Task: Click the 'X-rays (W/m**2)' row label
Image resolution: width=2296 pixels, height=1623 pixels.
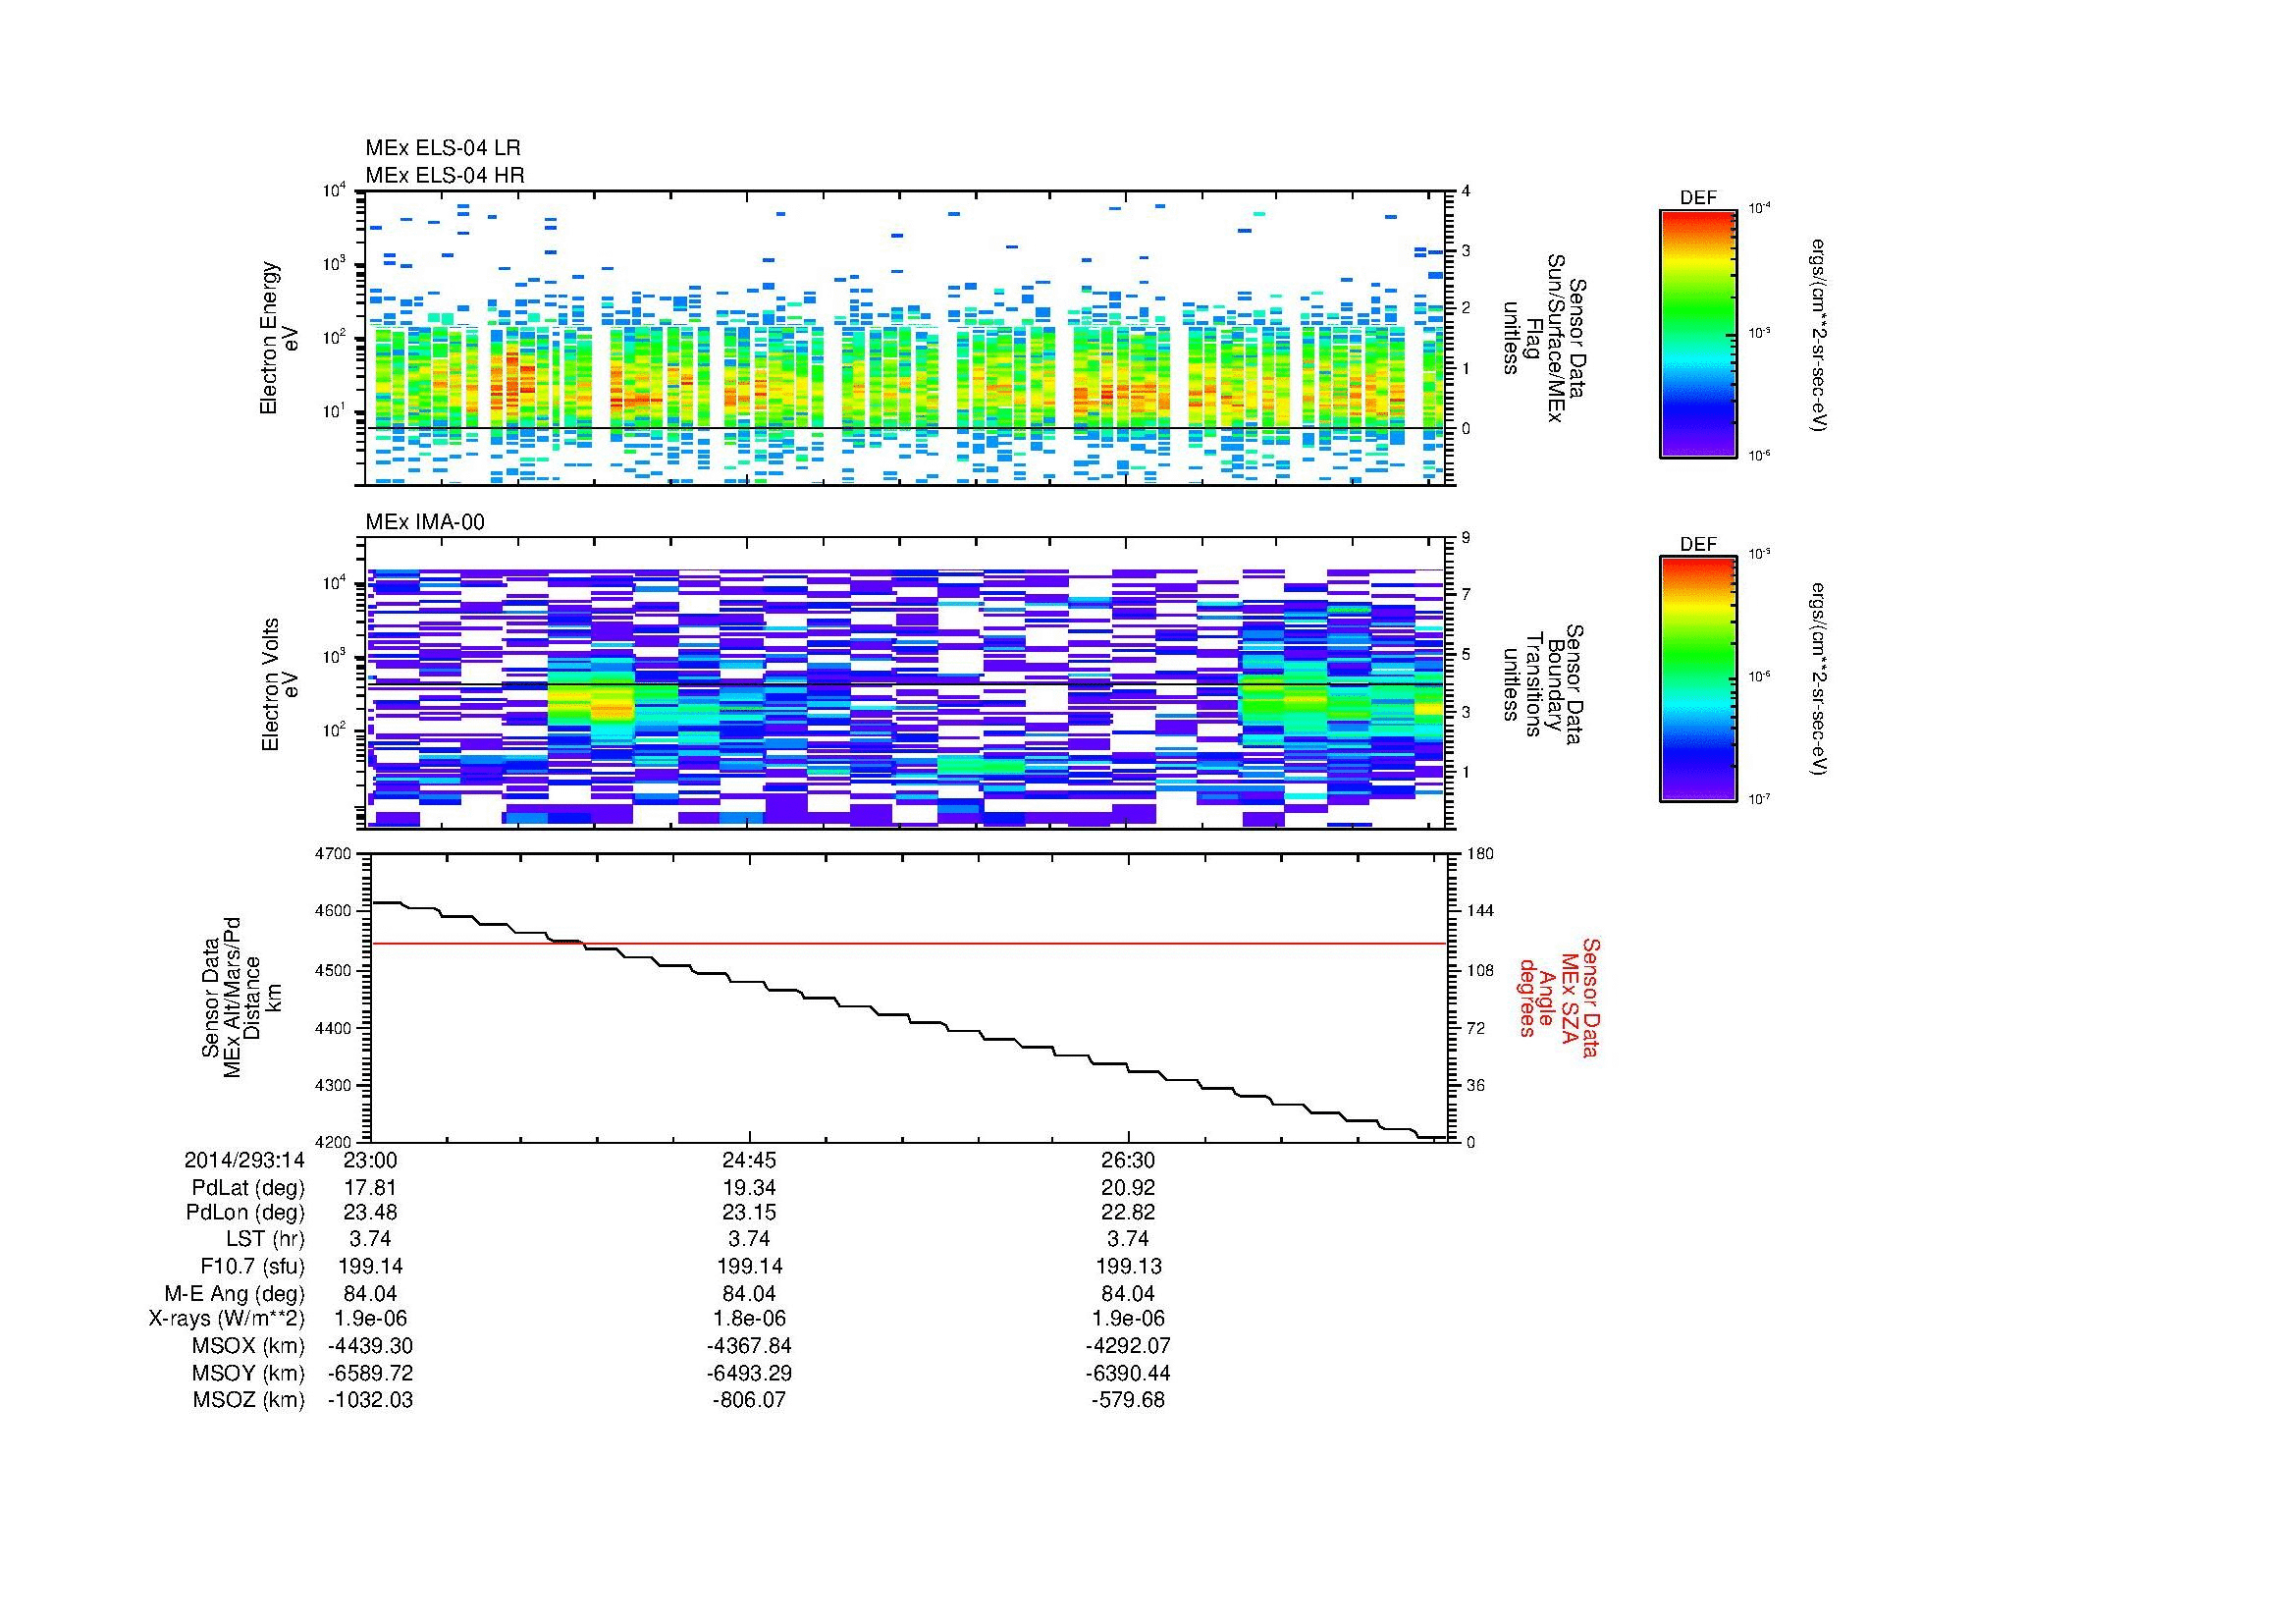Action: point(226,1319)
